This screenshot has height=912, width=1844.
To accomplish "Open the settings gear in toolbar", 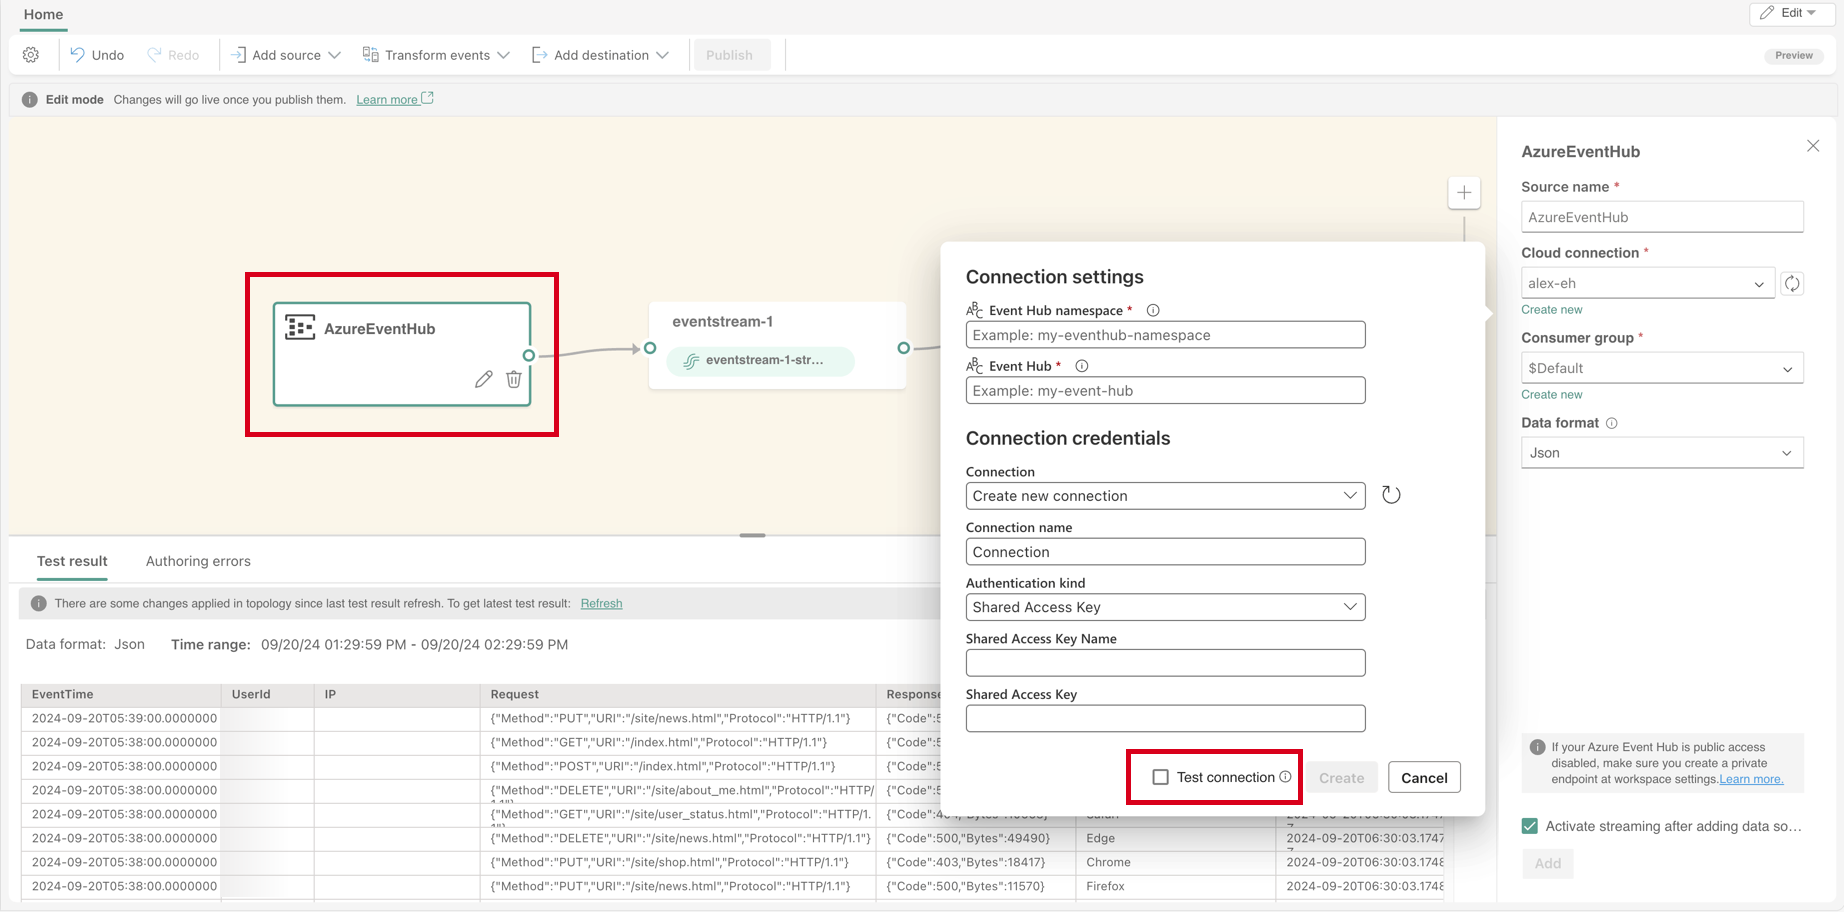I will [31, 55].
